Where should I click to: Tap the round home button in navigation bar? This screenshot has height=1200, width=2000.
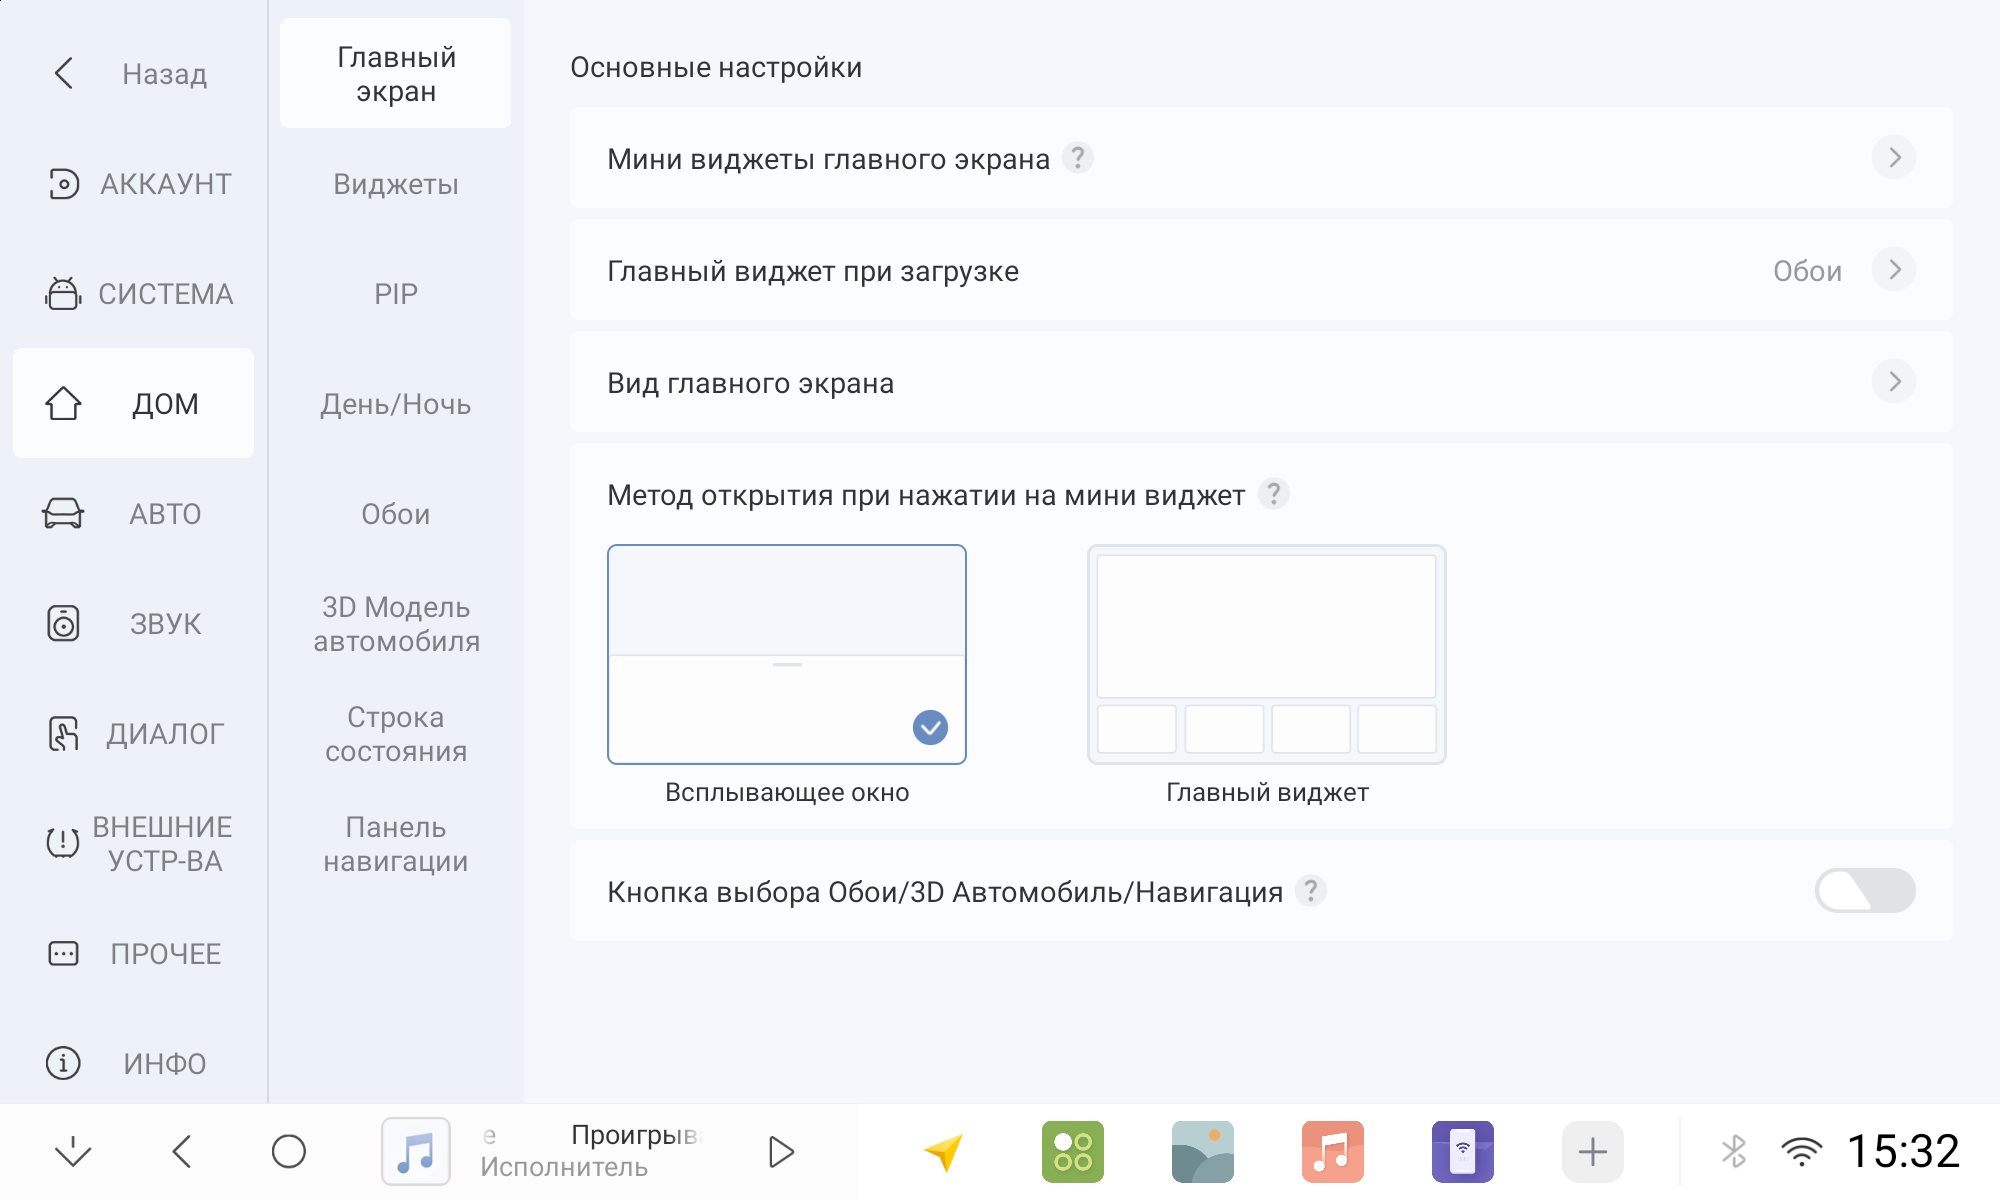pos(288,1151)
